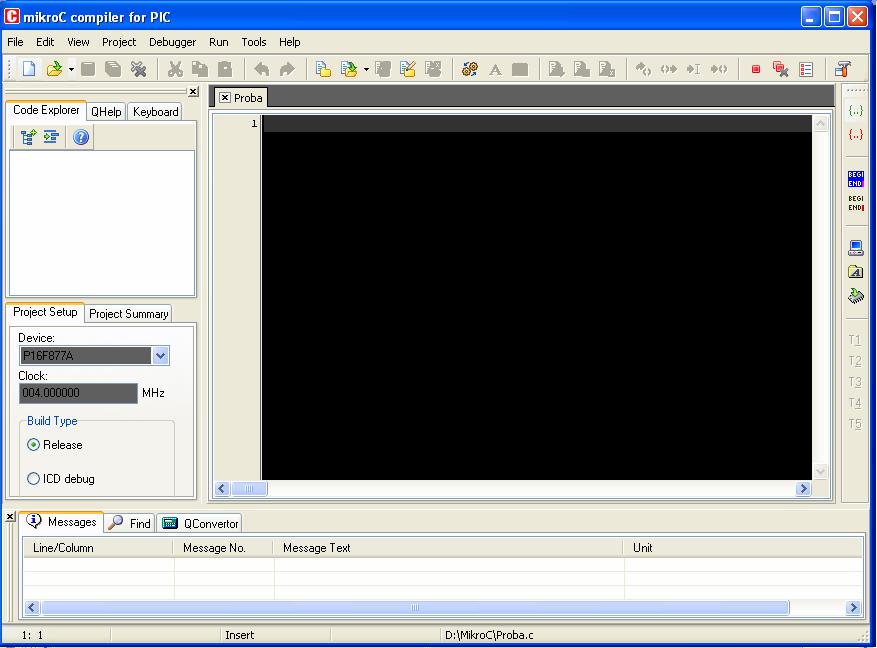
Task: Click the Code Explorer collapse list icon
Action: [51, 137]
